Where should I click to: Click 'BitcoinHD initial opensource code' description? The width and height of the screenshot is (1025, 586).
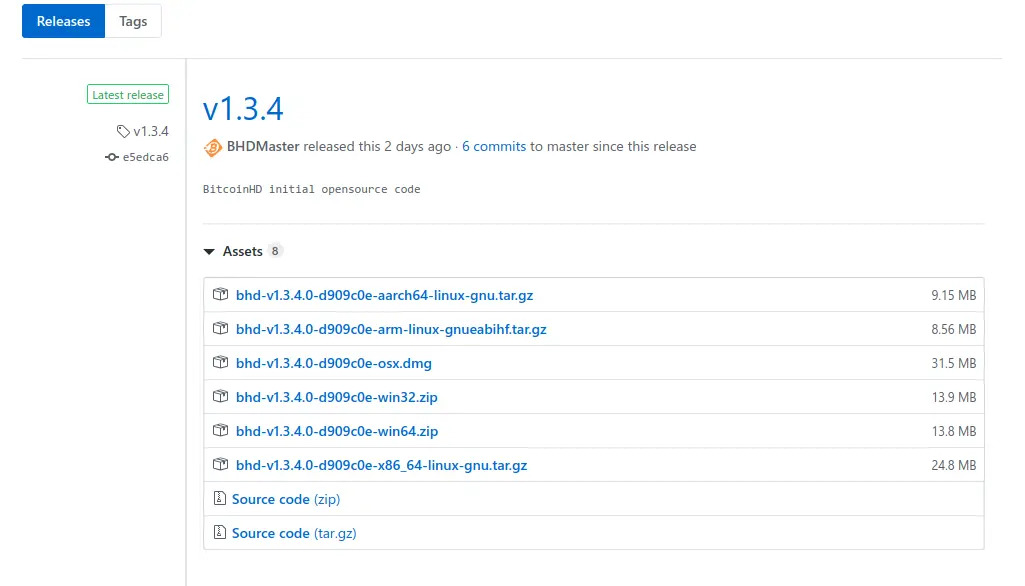pyautogui.click(x=312, y=189)
